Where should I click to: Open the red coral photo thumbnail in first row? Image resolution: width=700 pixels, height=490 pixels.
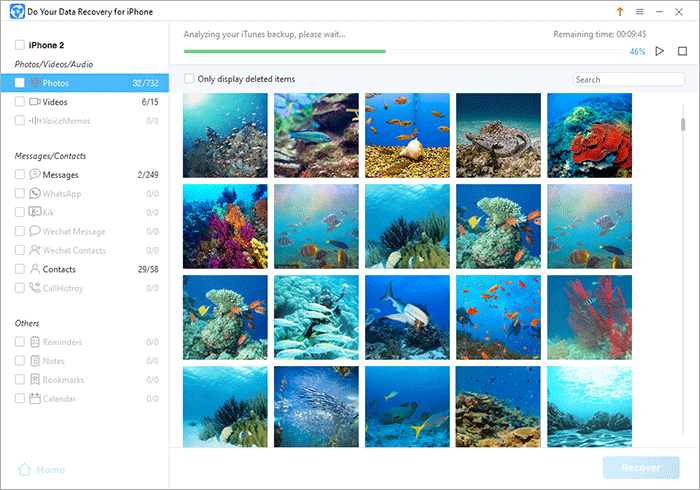coord(589,135)
